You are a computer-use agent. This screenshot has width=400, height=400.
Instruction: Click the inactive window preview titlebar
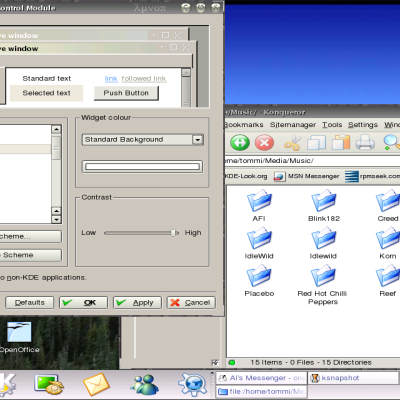[93, 35]
